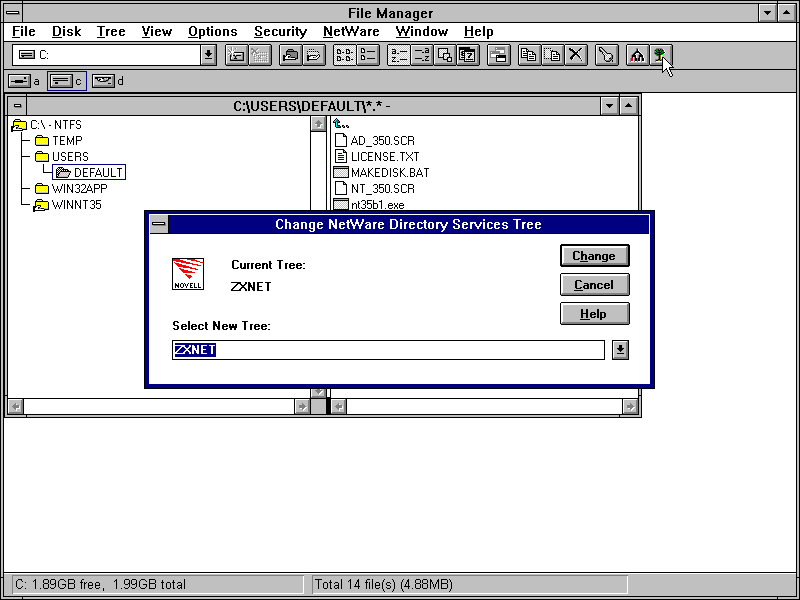
Task: Open the Security menu
Action: point(280,32)
